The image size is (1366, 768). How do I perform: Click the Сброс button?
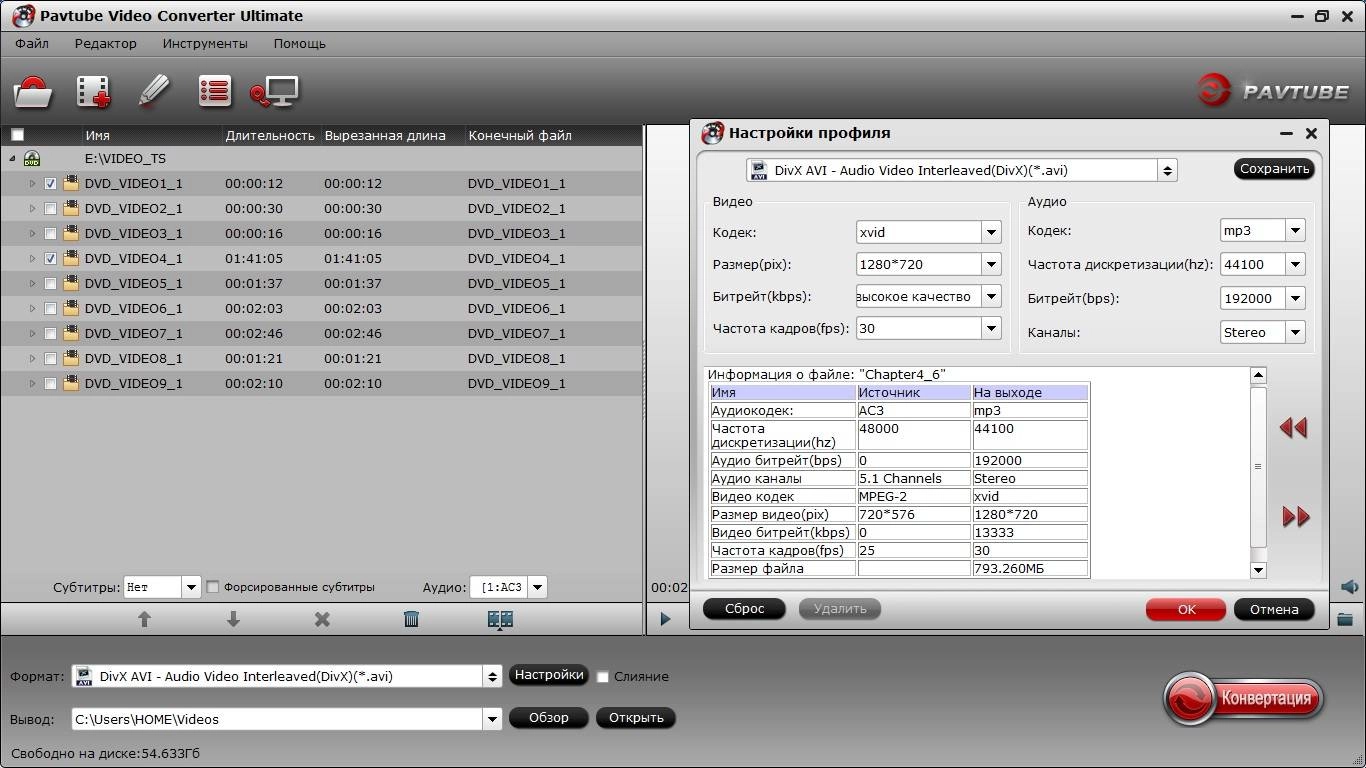pos(744,609)
